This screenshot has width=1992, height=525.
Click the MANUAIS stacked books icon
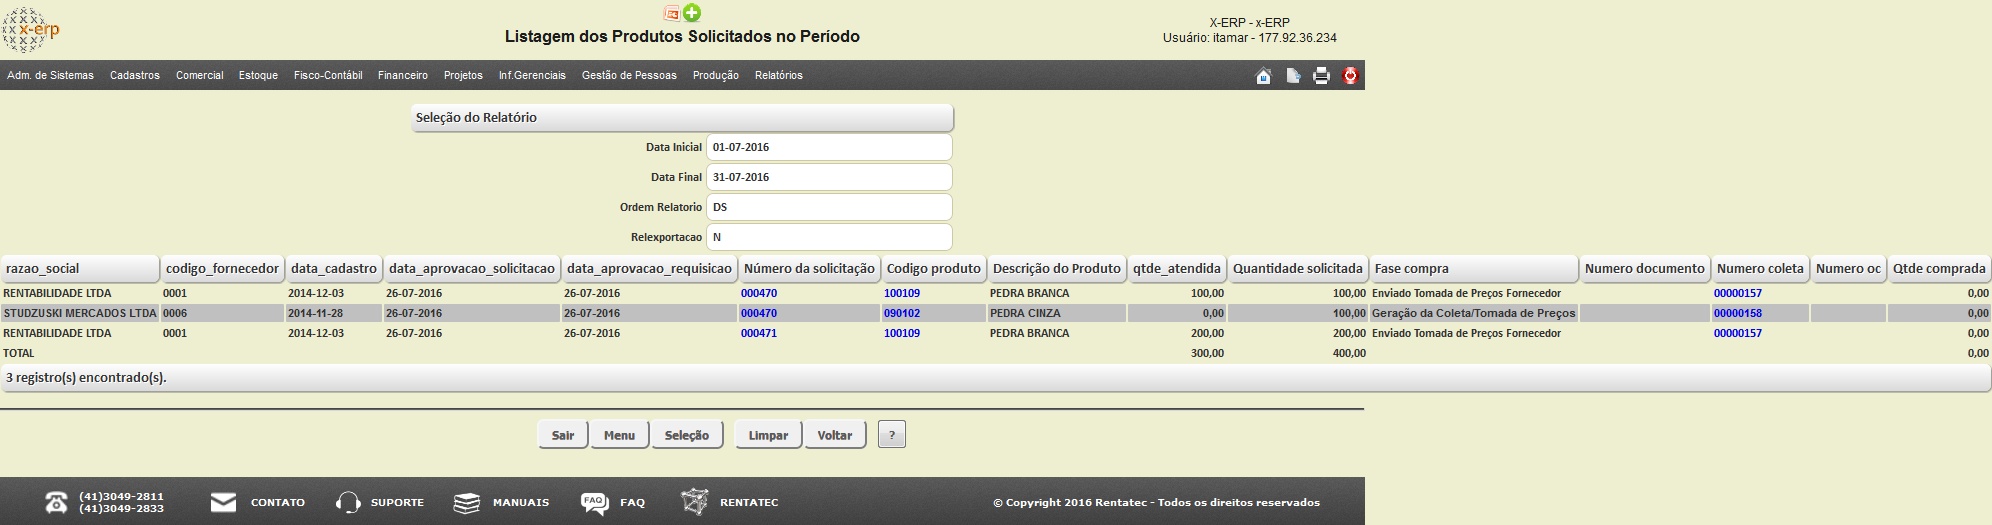pyautogui.click(x=467, y=502)
